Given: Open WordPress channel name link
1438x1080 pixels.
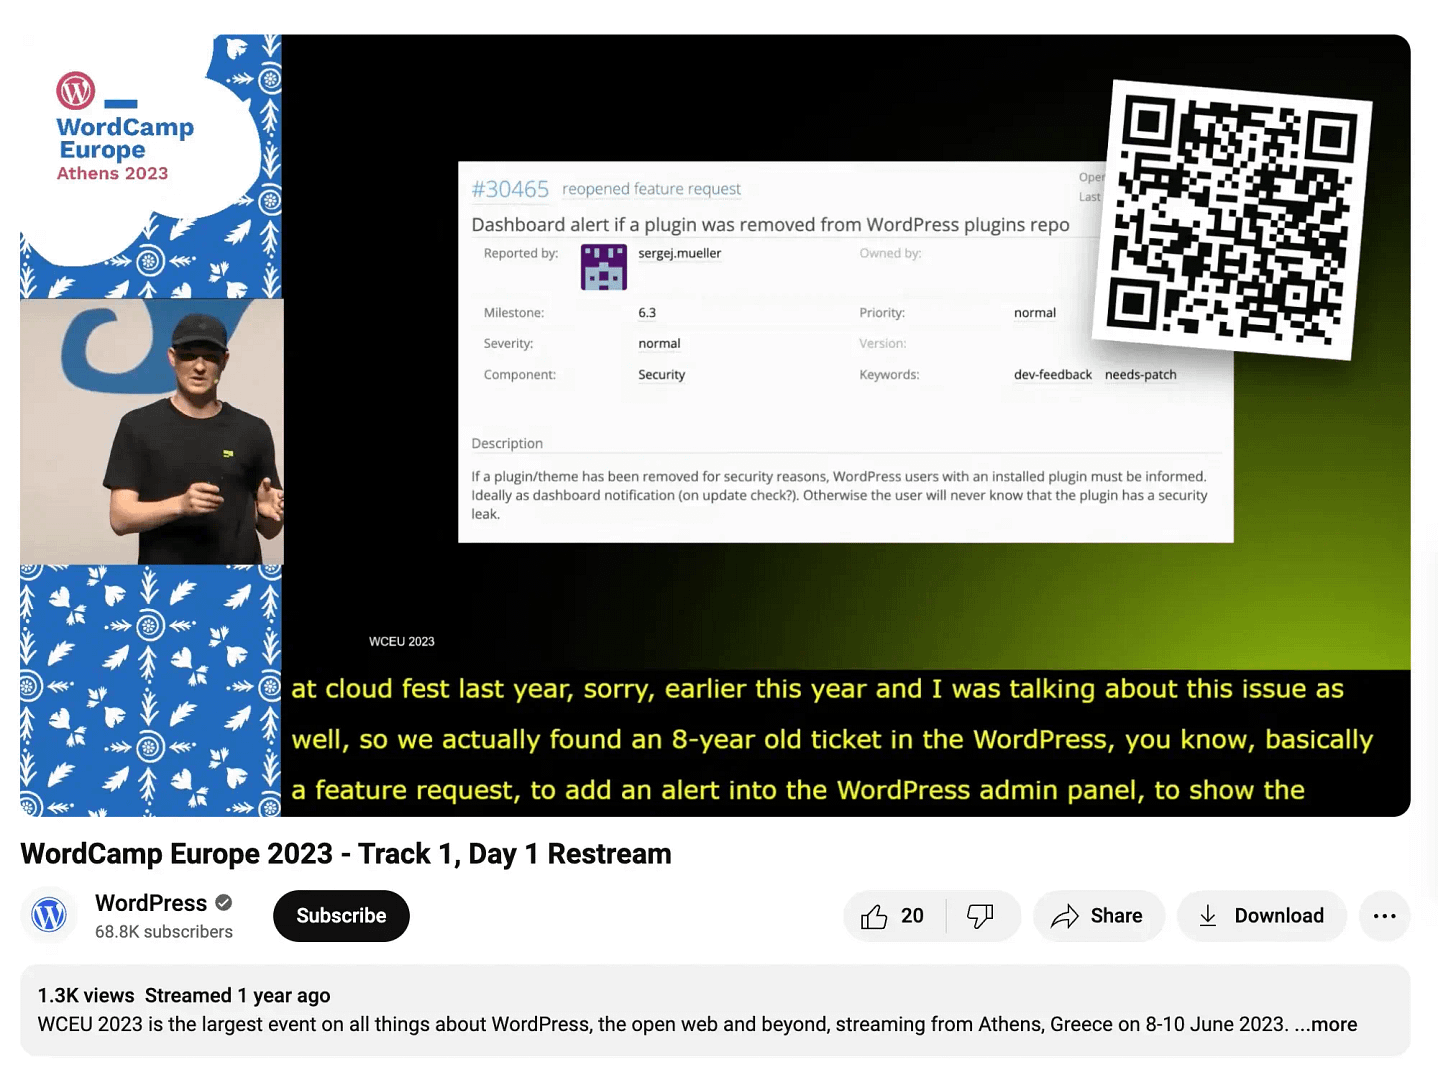Looking at the screenshot, I should pyautogui.click(x=151, y=903).
